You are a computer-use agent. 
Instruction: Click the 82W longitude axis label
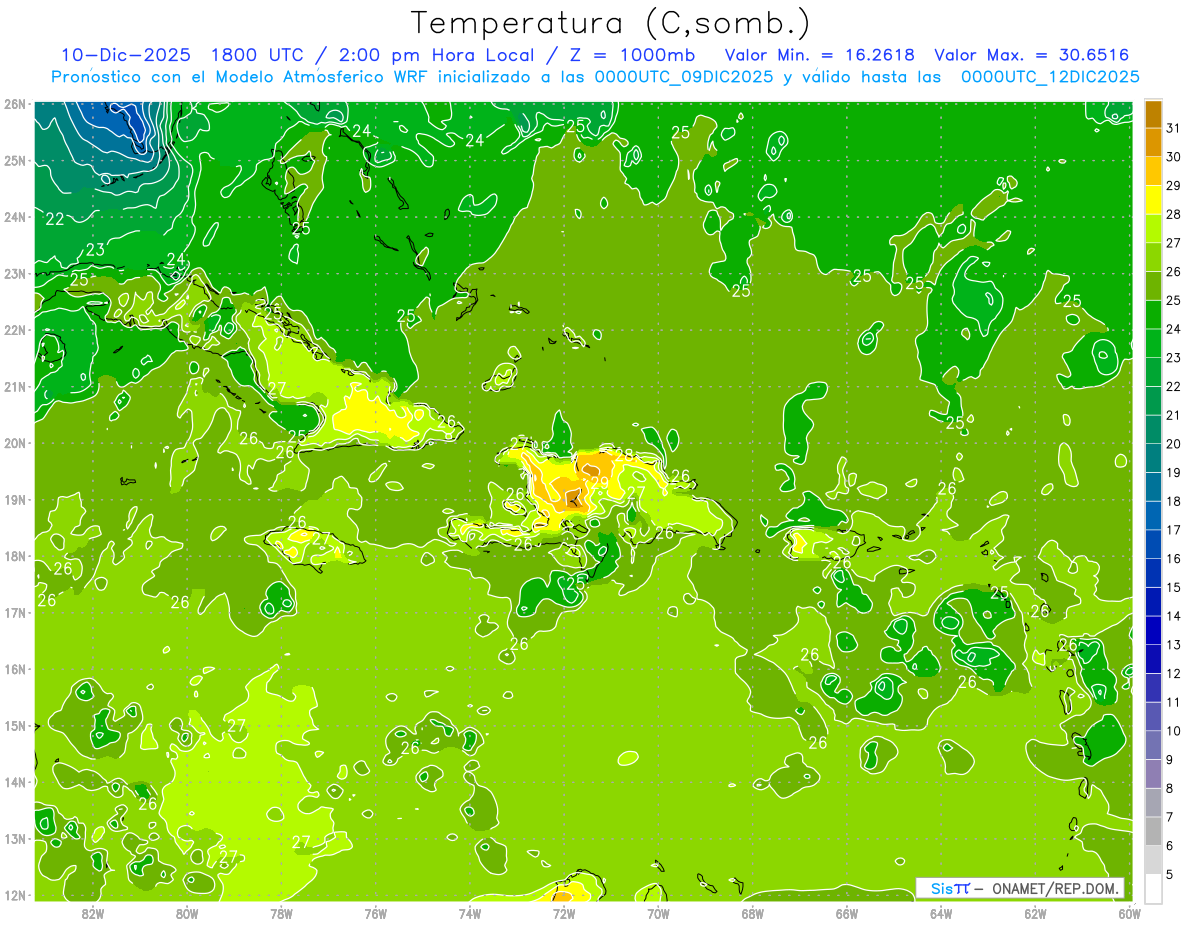point(92,912)
